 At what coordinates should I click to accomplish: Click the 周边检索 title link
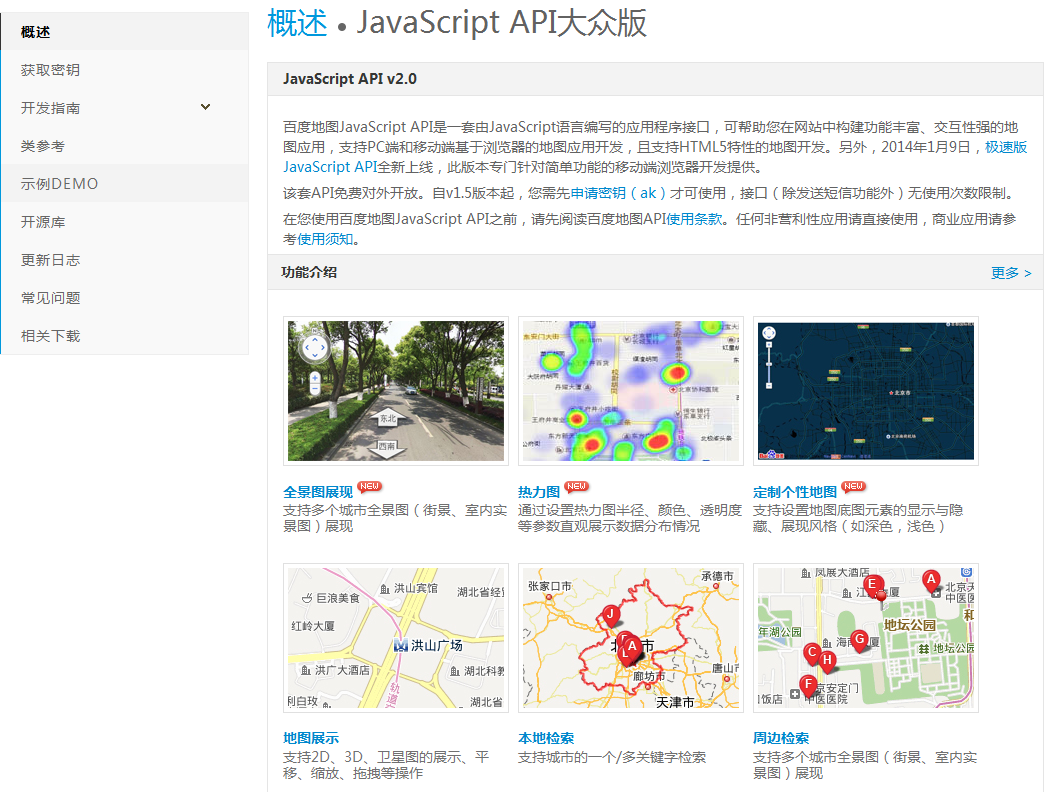(x=781, y=739)
